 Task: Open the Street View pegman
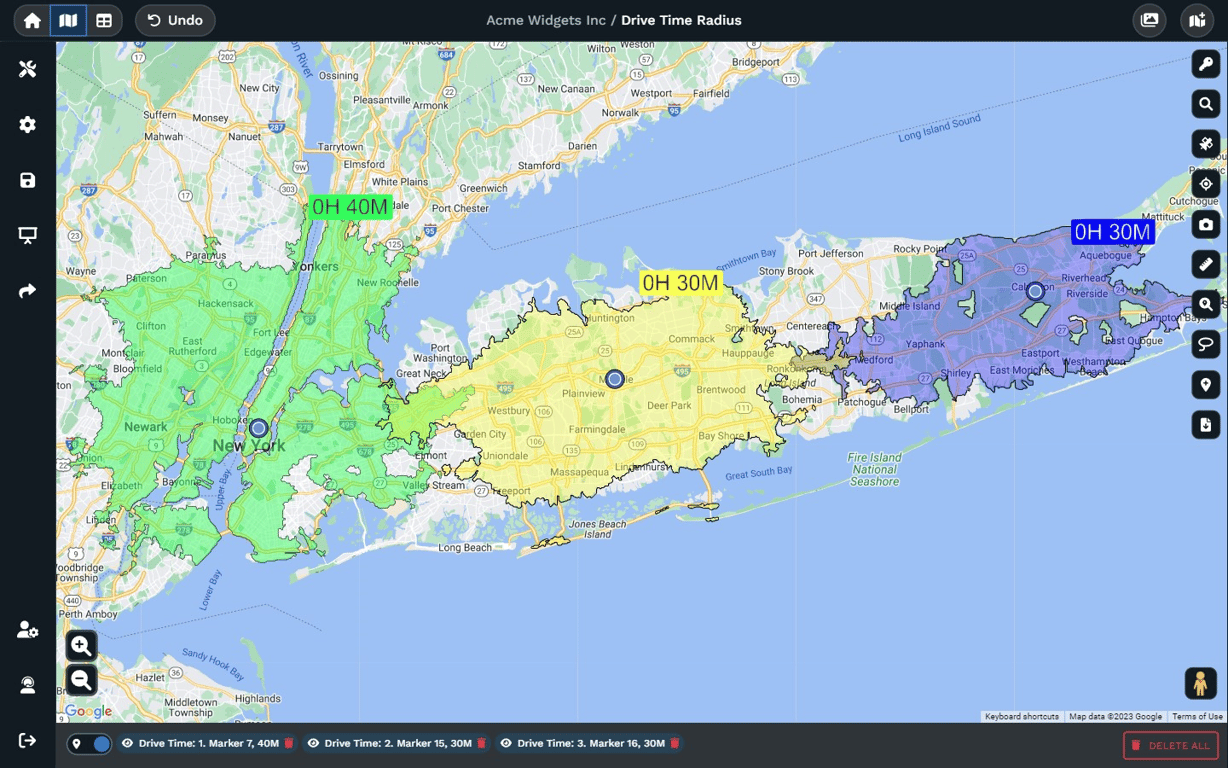[1200, 684]
